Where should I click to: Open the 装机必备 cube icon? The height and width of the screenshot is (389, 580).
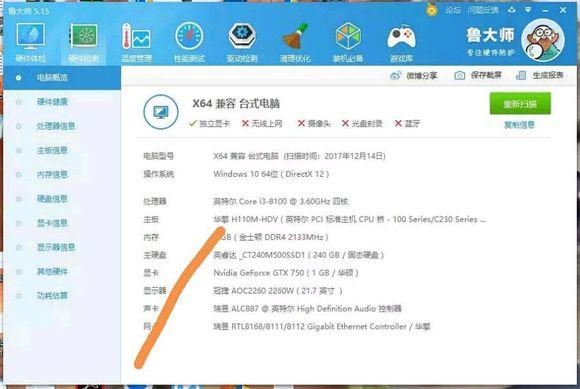click(348, 43)
